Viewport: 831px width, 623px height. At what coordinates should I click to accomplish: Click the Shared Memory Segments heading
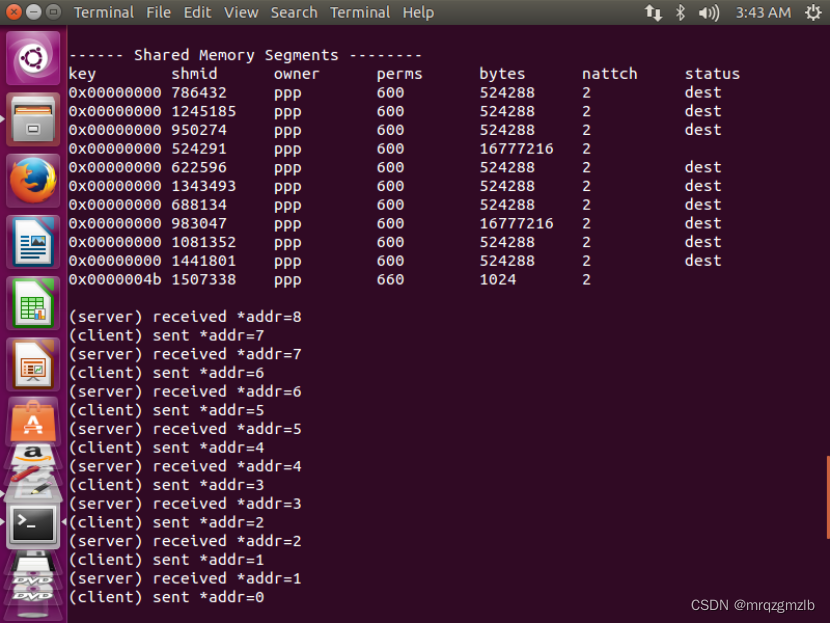click(236, 55)
